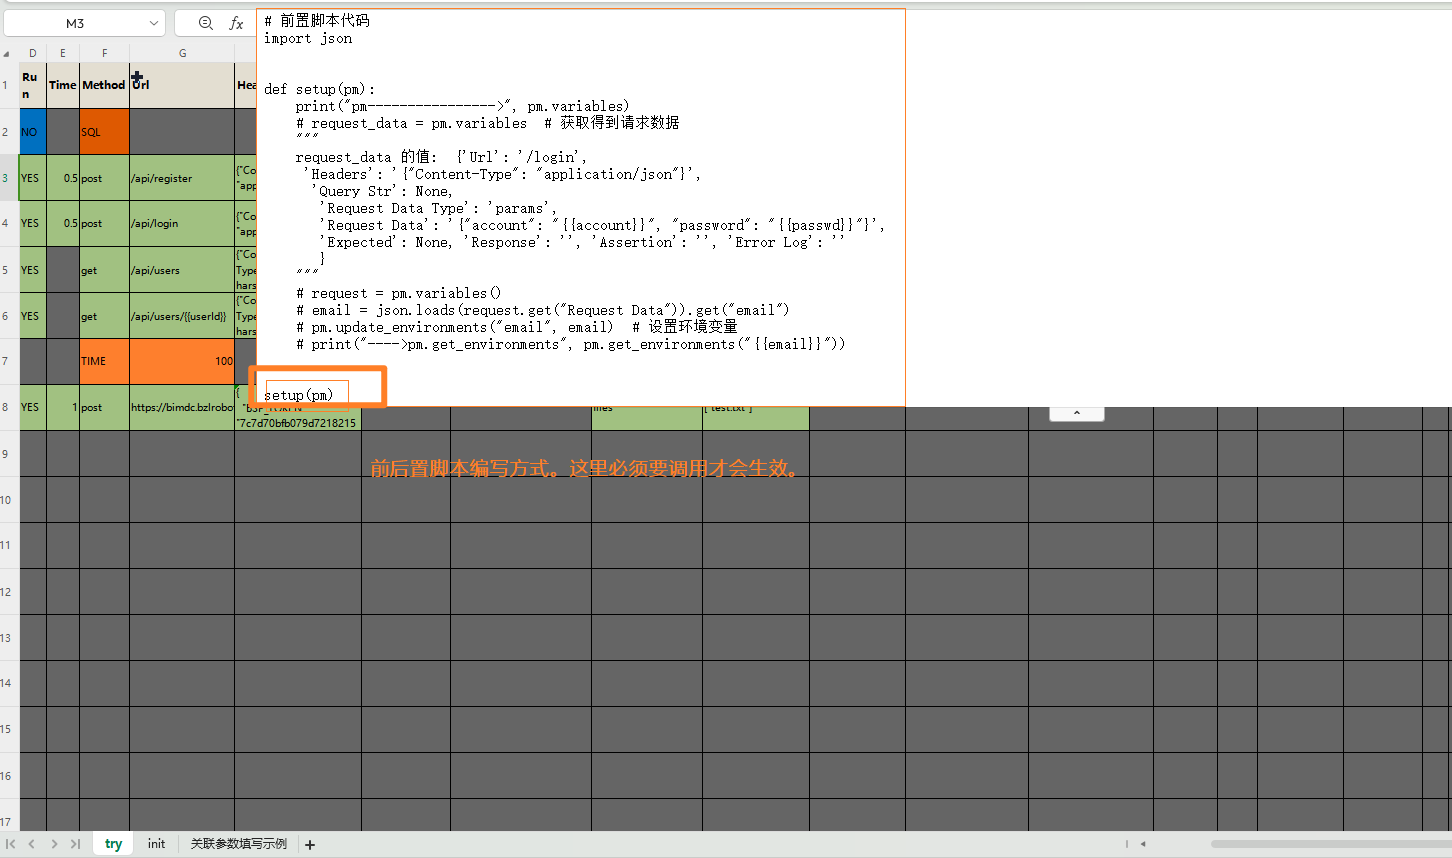Viewport: 1452px width, 858px height.
Task: Select column D header
Action: 32,53
